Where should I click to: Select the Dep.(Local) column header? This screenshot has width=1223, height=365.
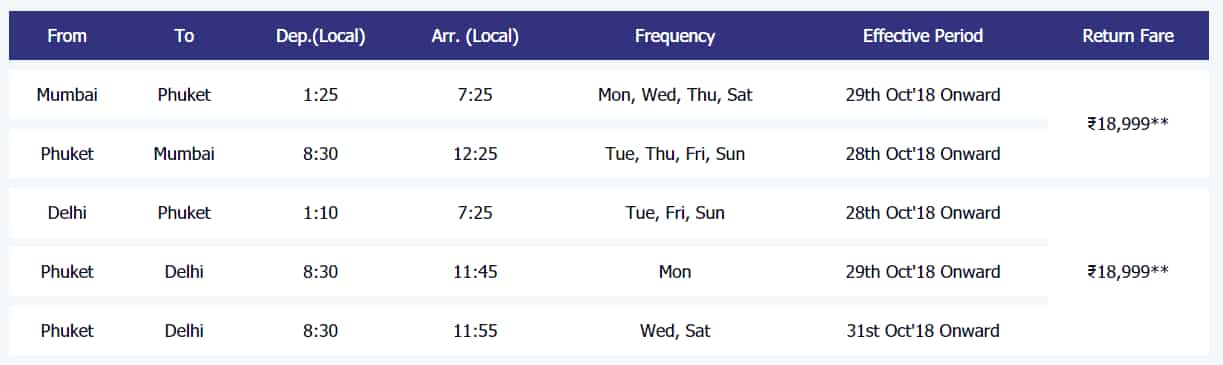tap(321, 36)
